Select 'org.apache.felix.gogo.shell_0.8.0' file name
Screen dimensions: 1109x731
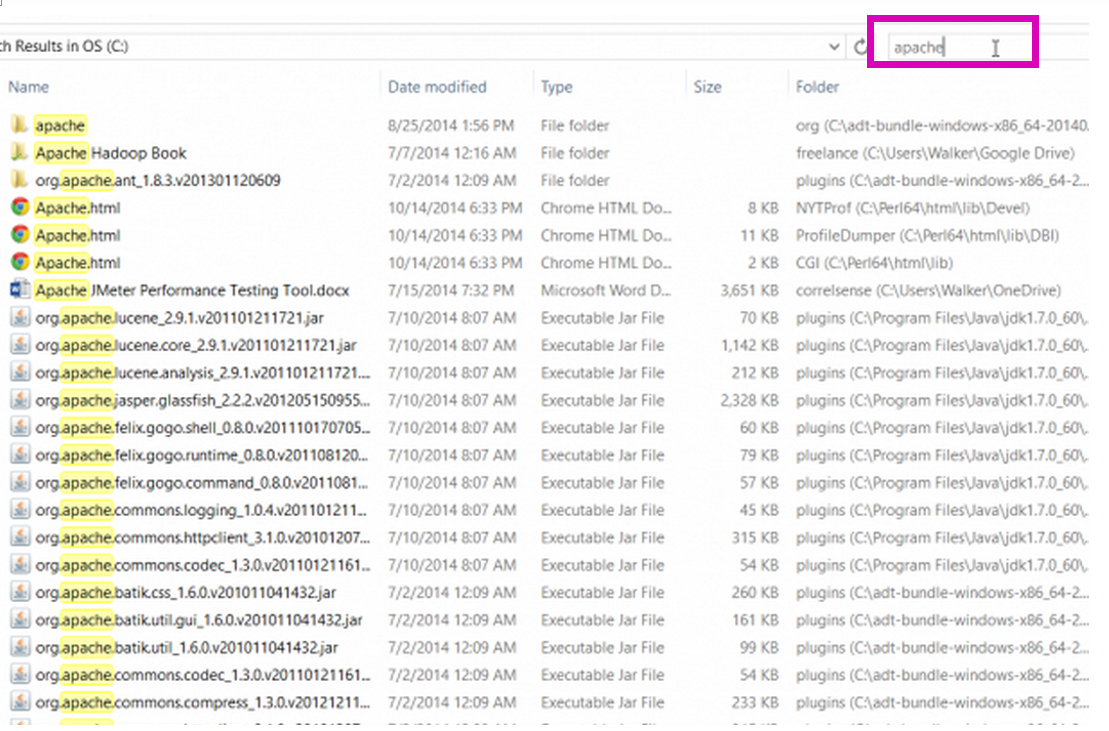[202, 428]
